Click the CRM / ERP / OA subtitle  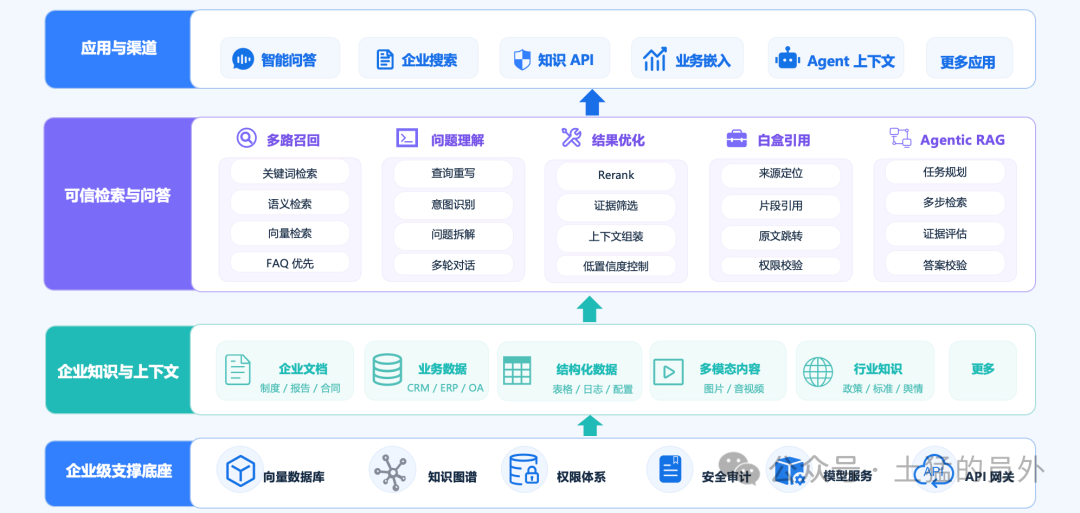(446, 388)
